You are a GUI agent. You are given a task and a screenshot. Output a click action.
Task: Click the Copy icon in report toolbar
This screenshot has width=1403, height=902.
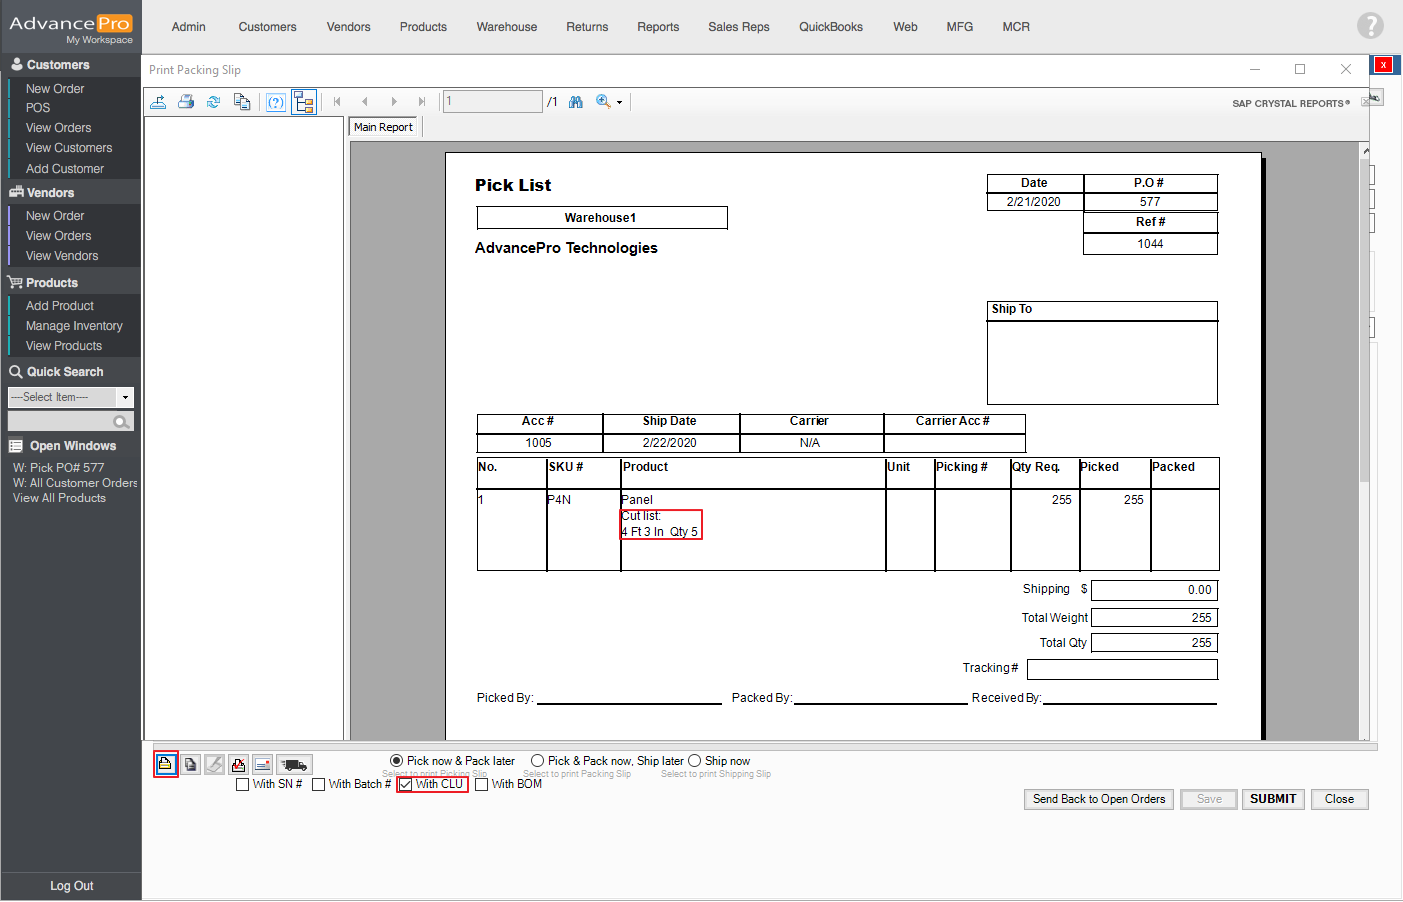click(x=242, y=102)
